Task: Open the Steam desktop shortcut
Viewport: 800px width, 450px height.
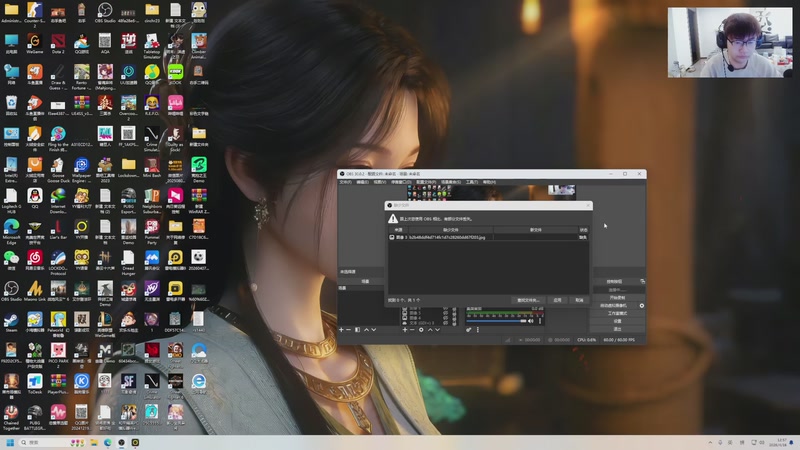Action: click(11, 321)
